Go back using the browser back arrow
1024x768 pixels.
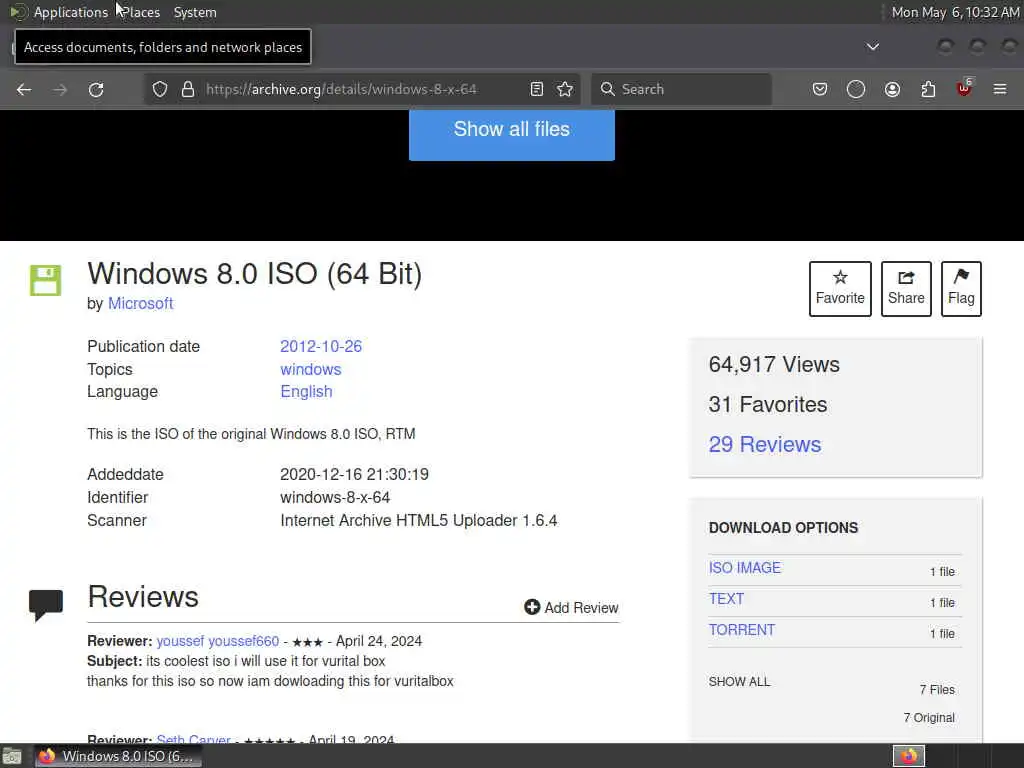(x=24, y=89)
